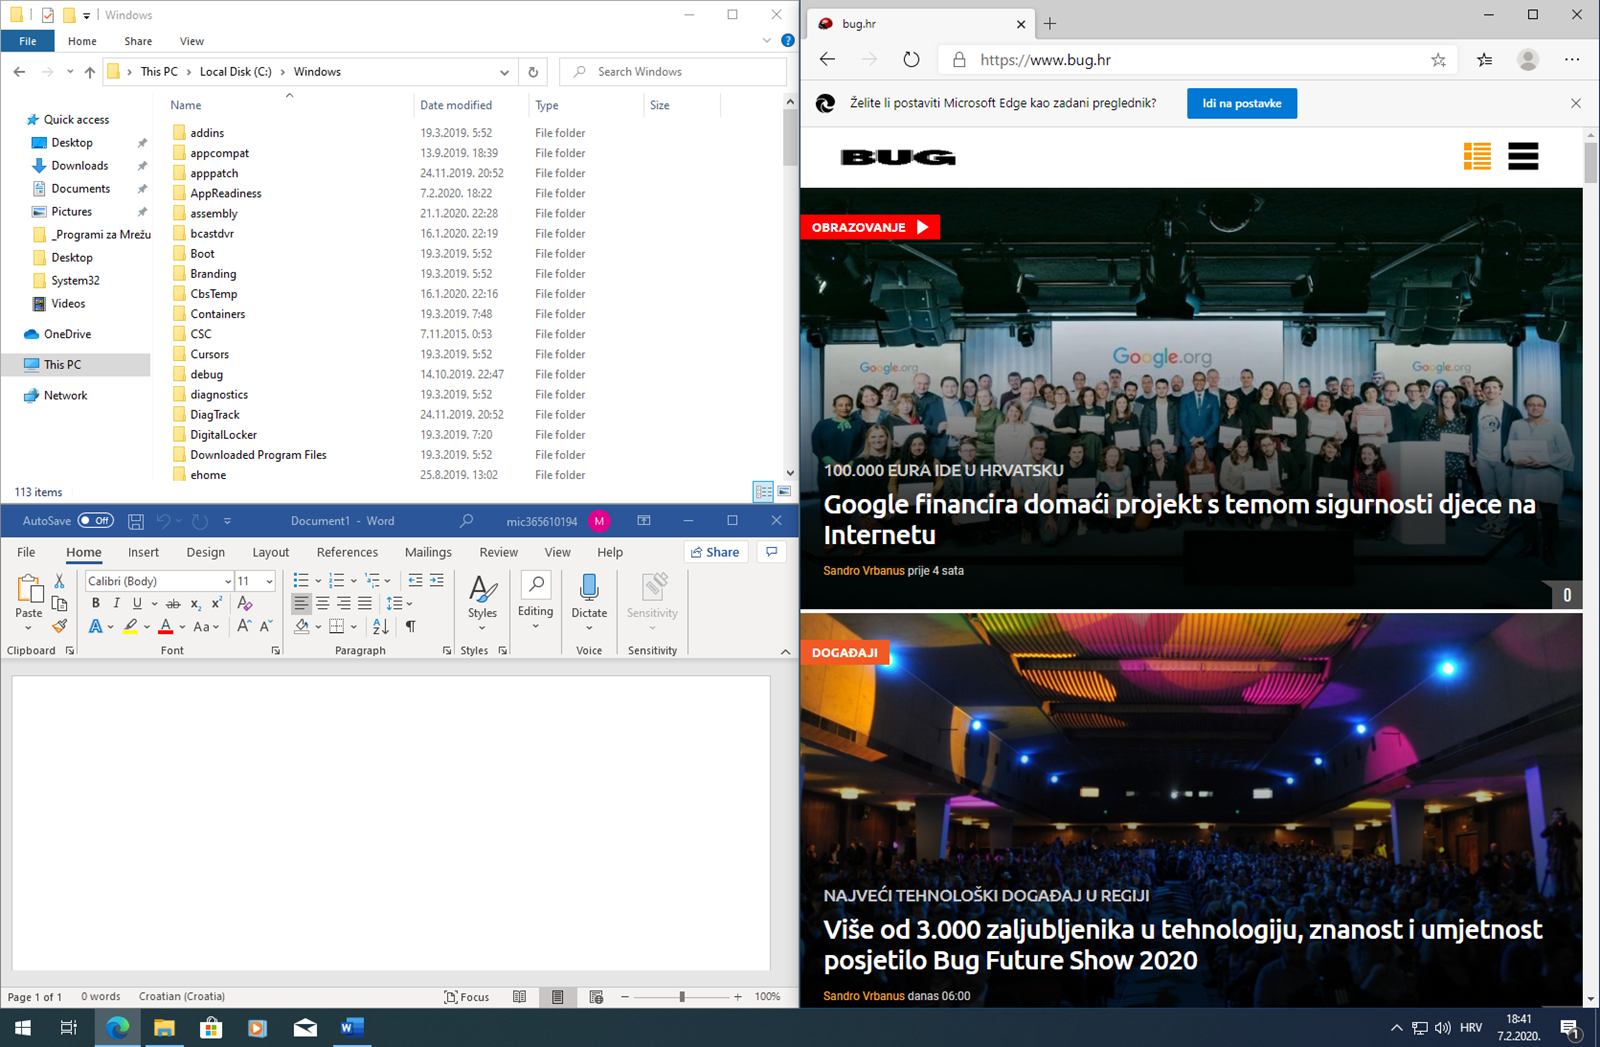Toggle AutoSave switch in Word

click(96, 521)
